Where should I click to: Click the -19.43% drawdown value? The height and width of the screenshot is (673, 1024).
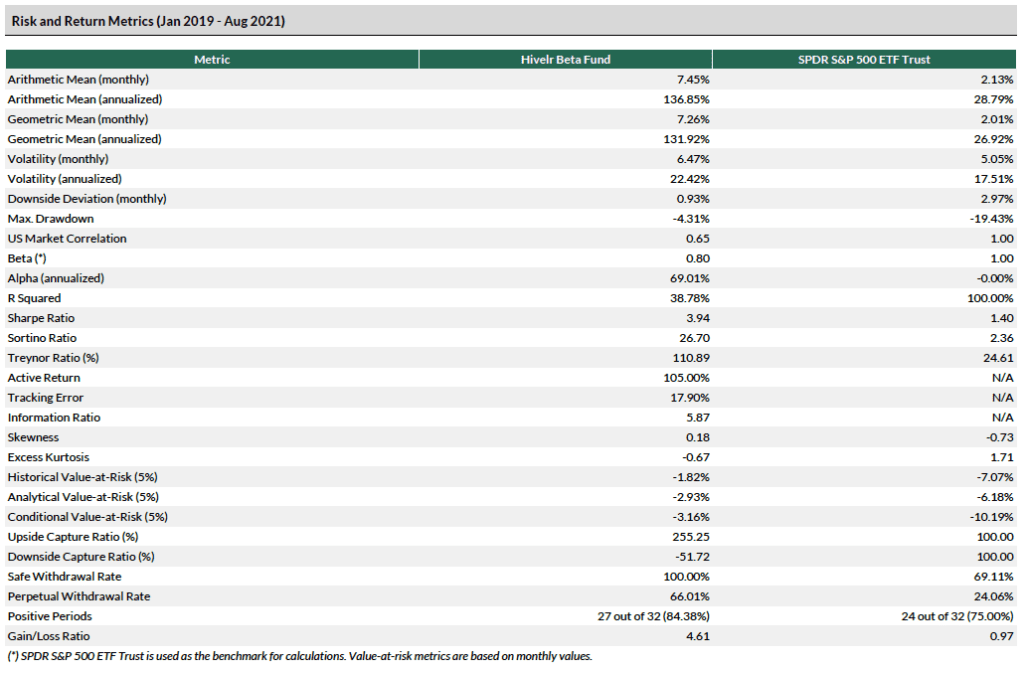click(991, 219)
